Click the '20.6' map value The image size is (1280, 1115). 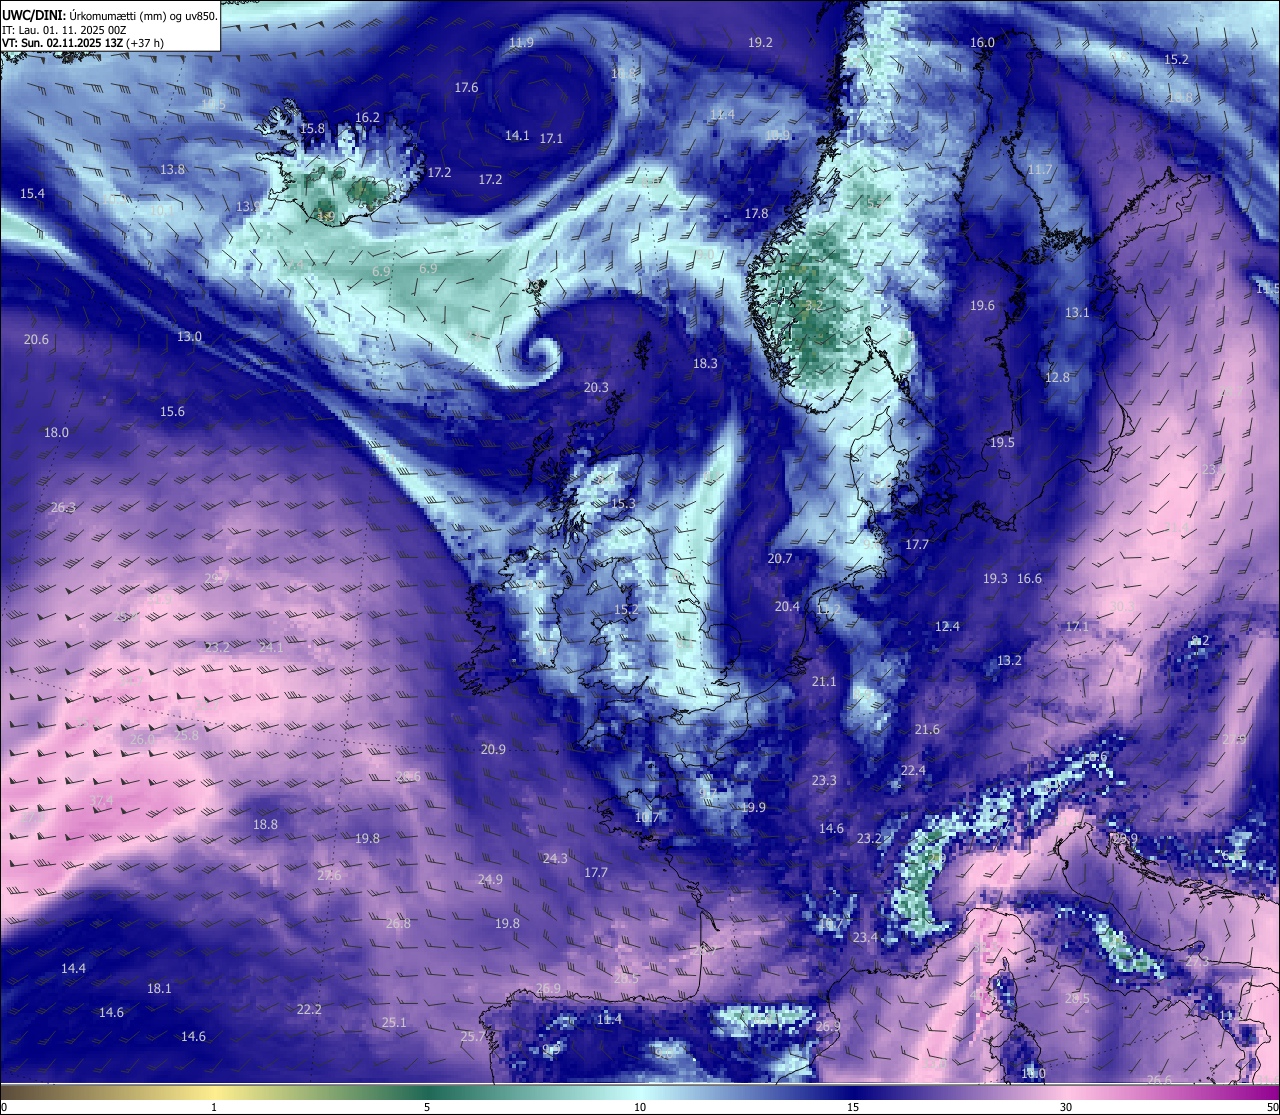click(36, 339)
